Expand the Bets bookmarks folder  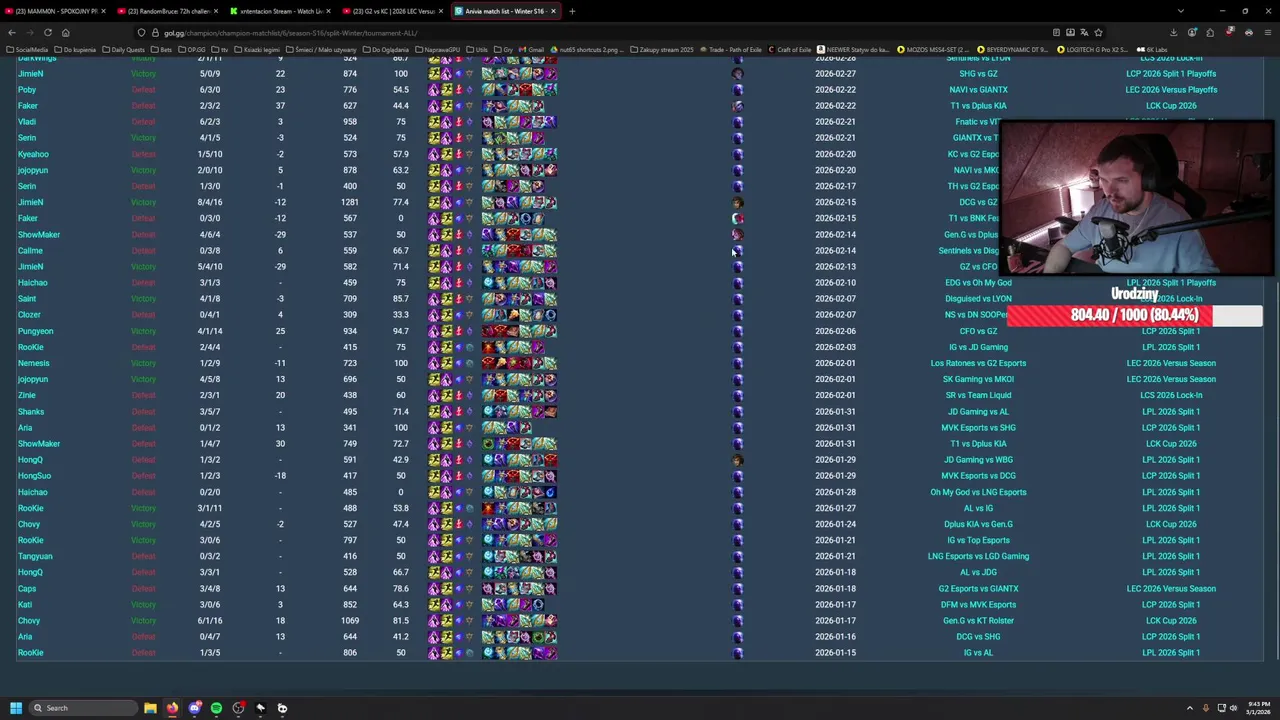click(x=163, y=49)
